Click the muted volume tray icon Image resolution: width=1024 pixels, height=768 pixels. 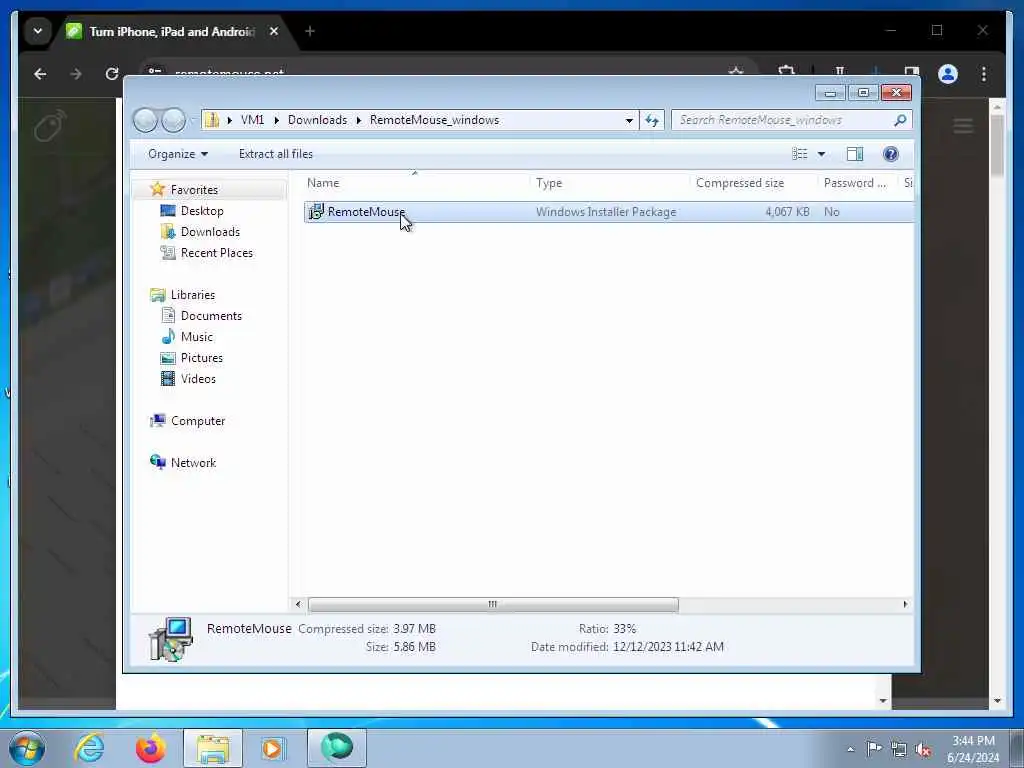tap(923, 750)
